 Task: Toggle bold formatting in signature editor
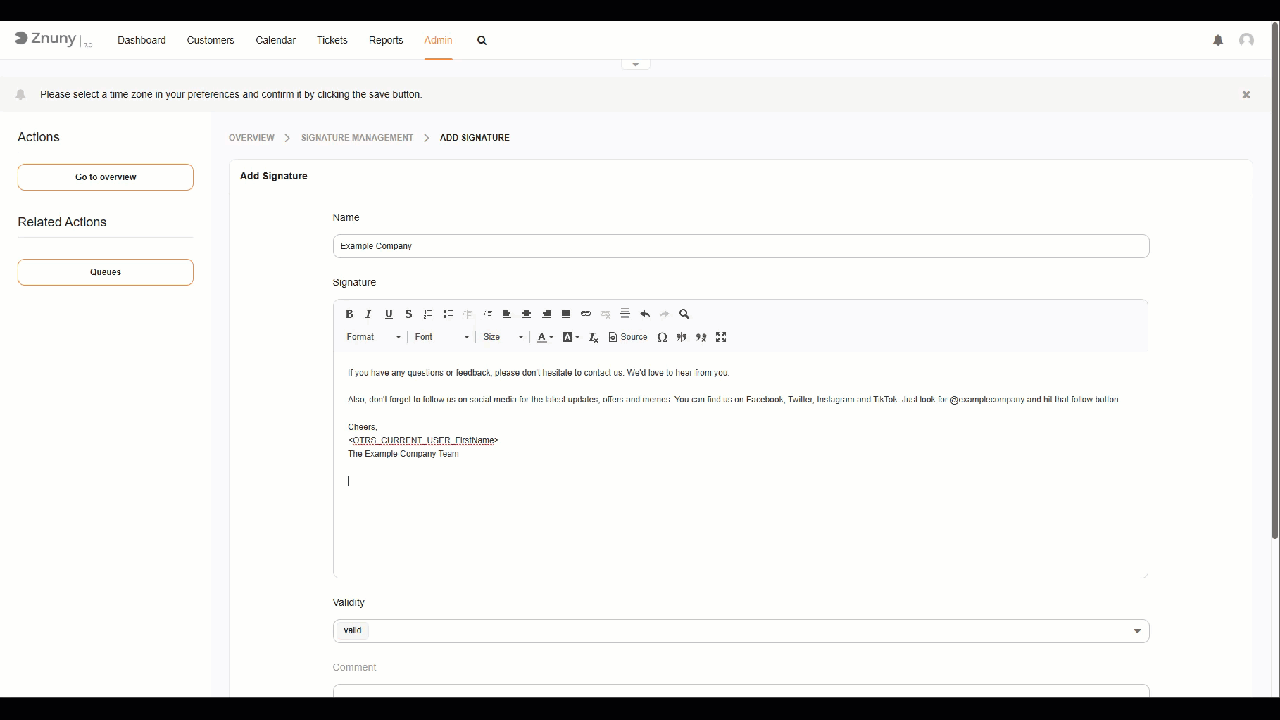(349, 314)
